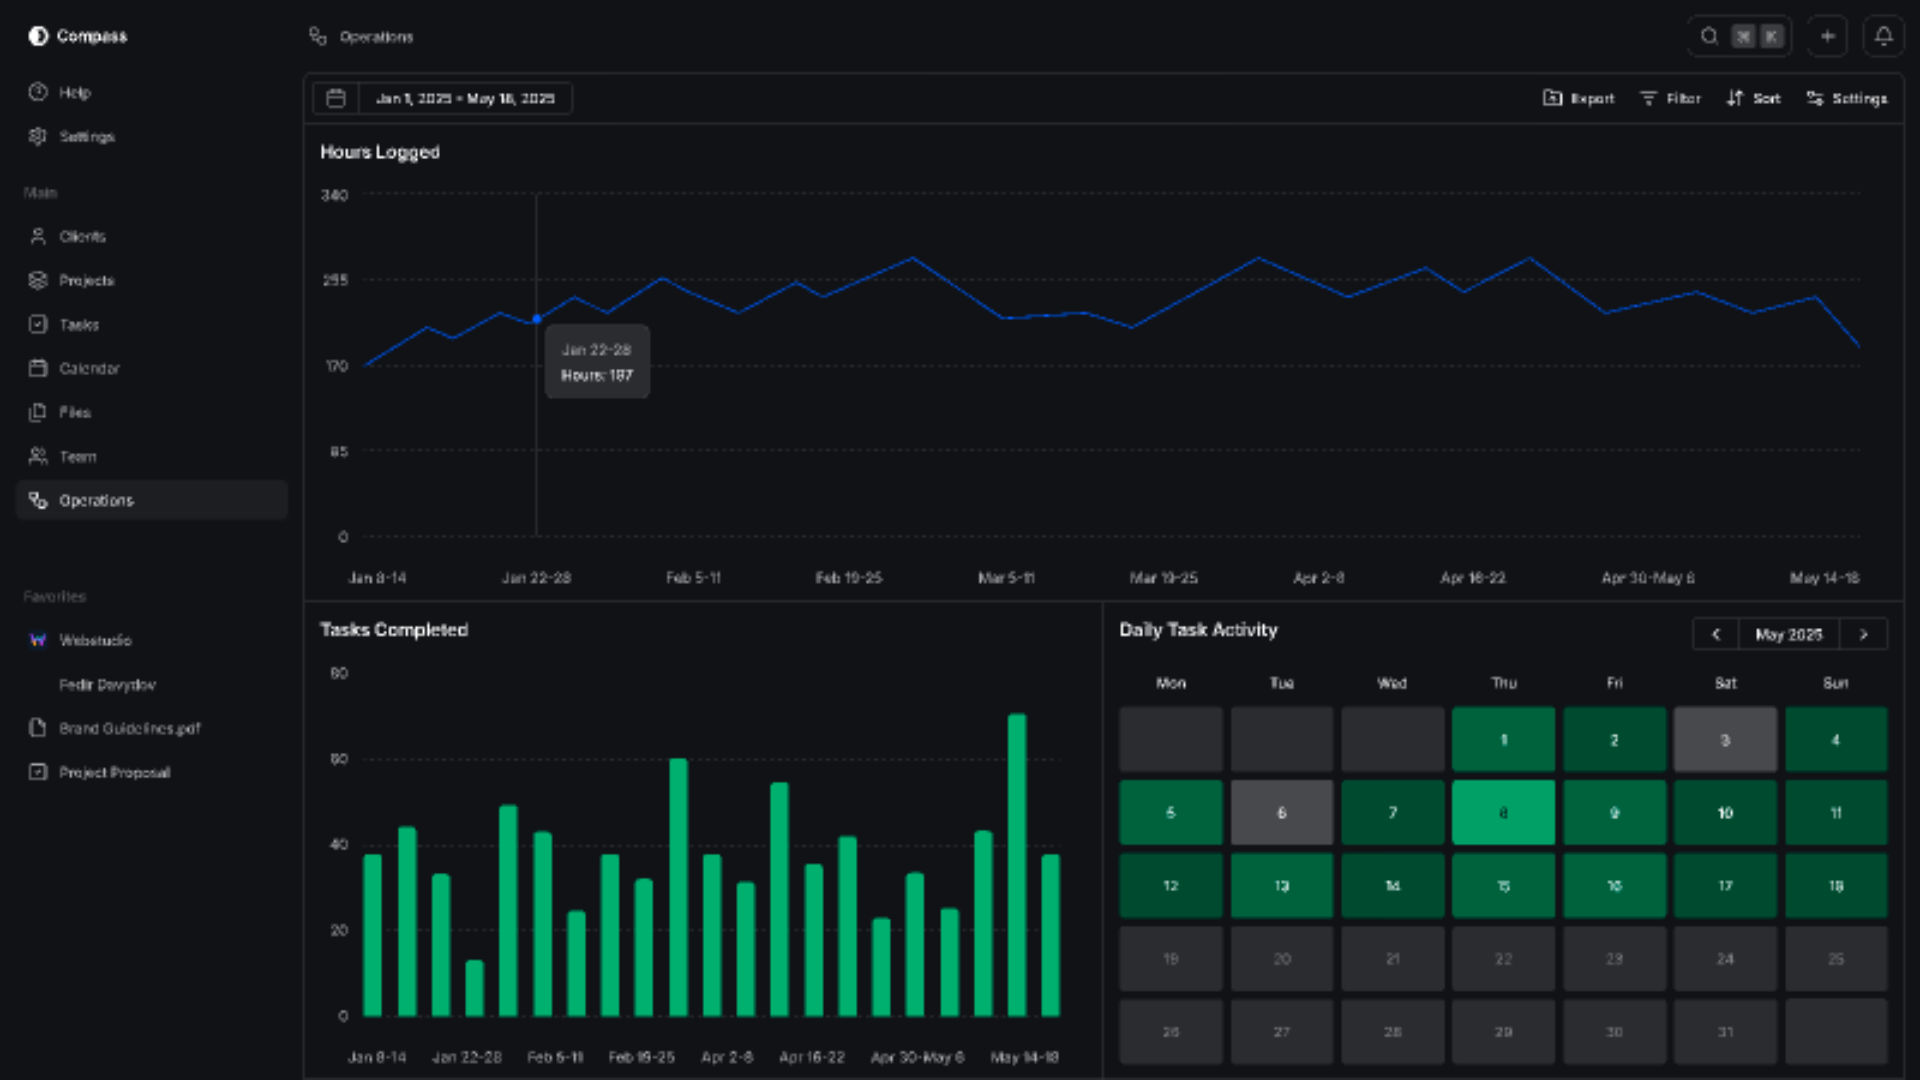
Task: Click the notifications bell icon
Action: click(1883, 36)
